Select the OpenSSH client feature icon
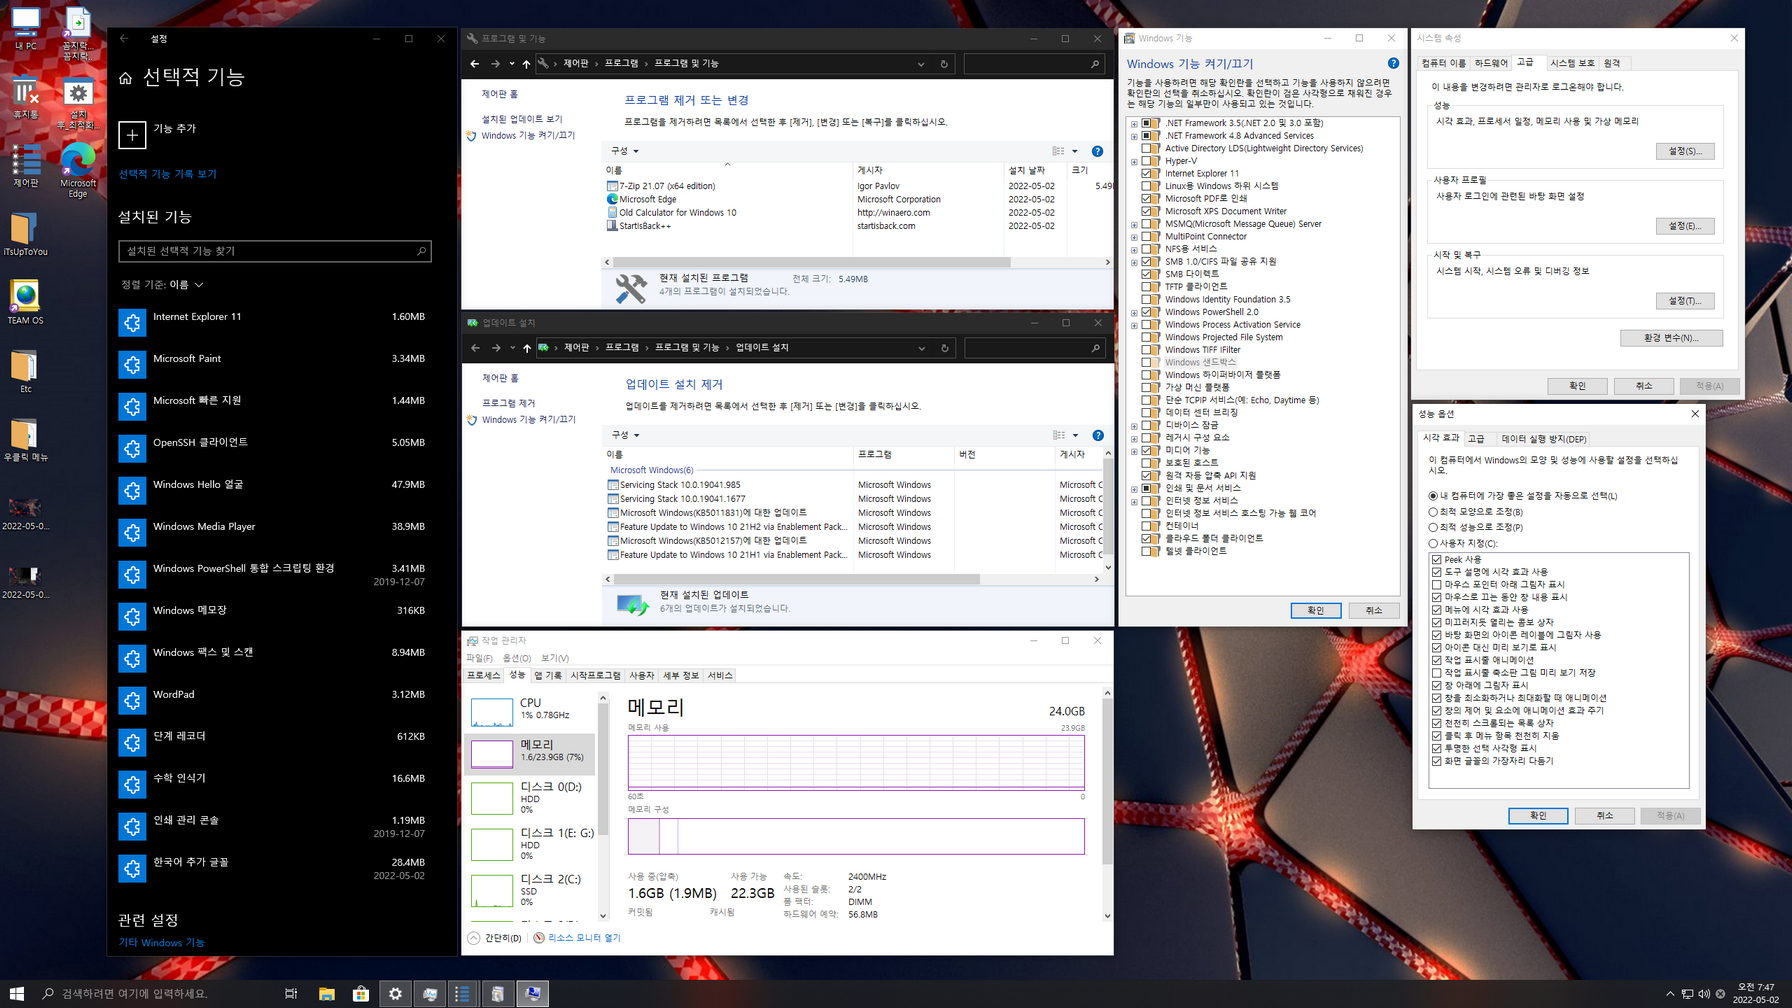The width and height of the screenshot is (1792, 1008). pos(132,448)
